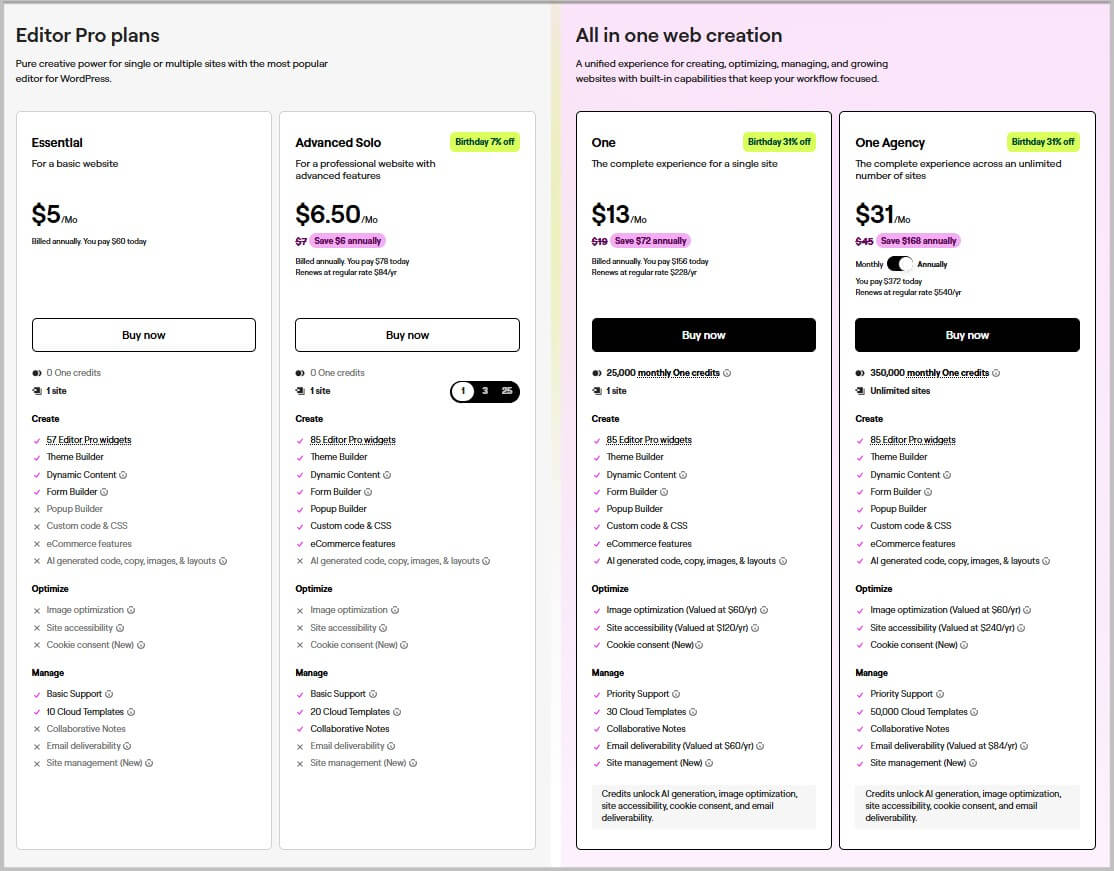Click the All in one web creation heading
Screen dimensions: 1114x871
click(x=678, y=35)
